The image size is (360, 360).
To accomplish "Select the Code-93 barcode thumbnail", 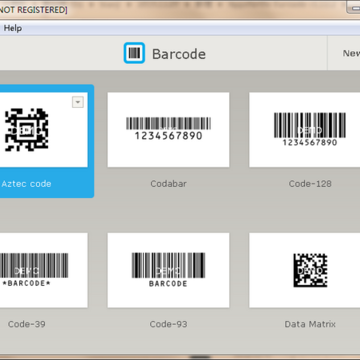I will coord(168,270).
